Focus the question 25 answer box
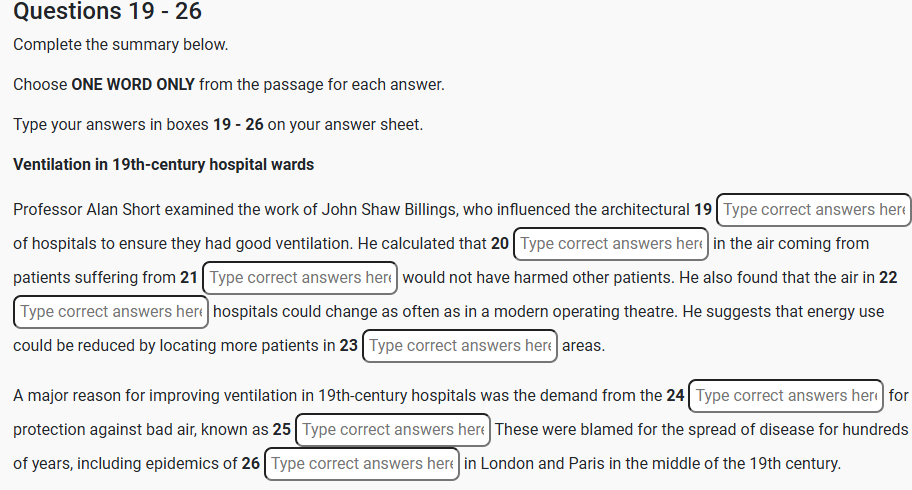The image size is (912, 490). click(393, 430)
